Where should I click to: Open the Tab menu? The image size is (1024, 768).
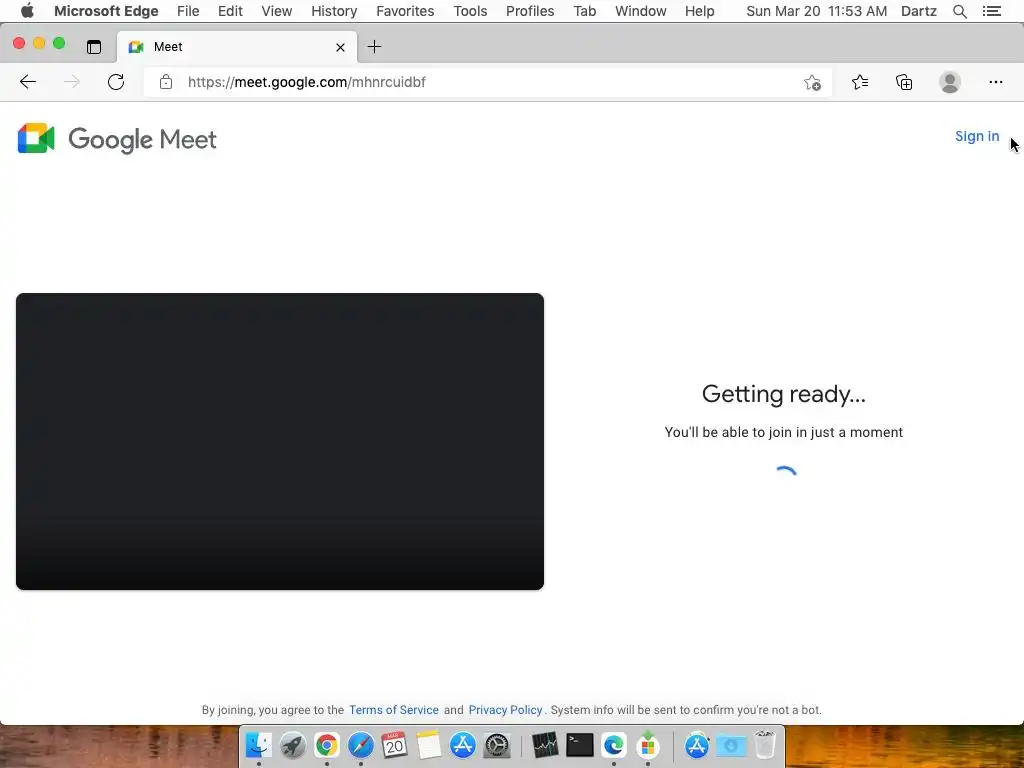point(584,11)
